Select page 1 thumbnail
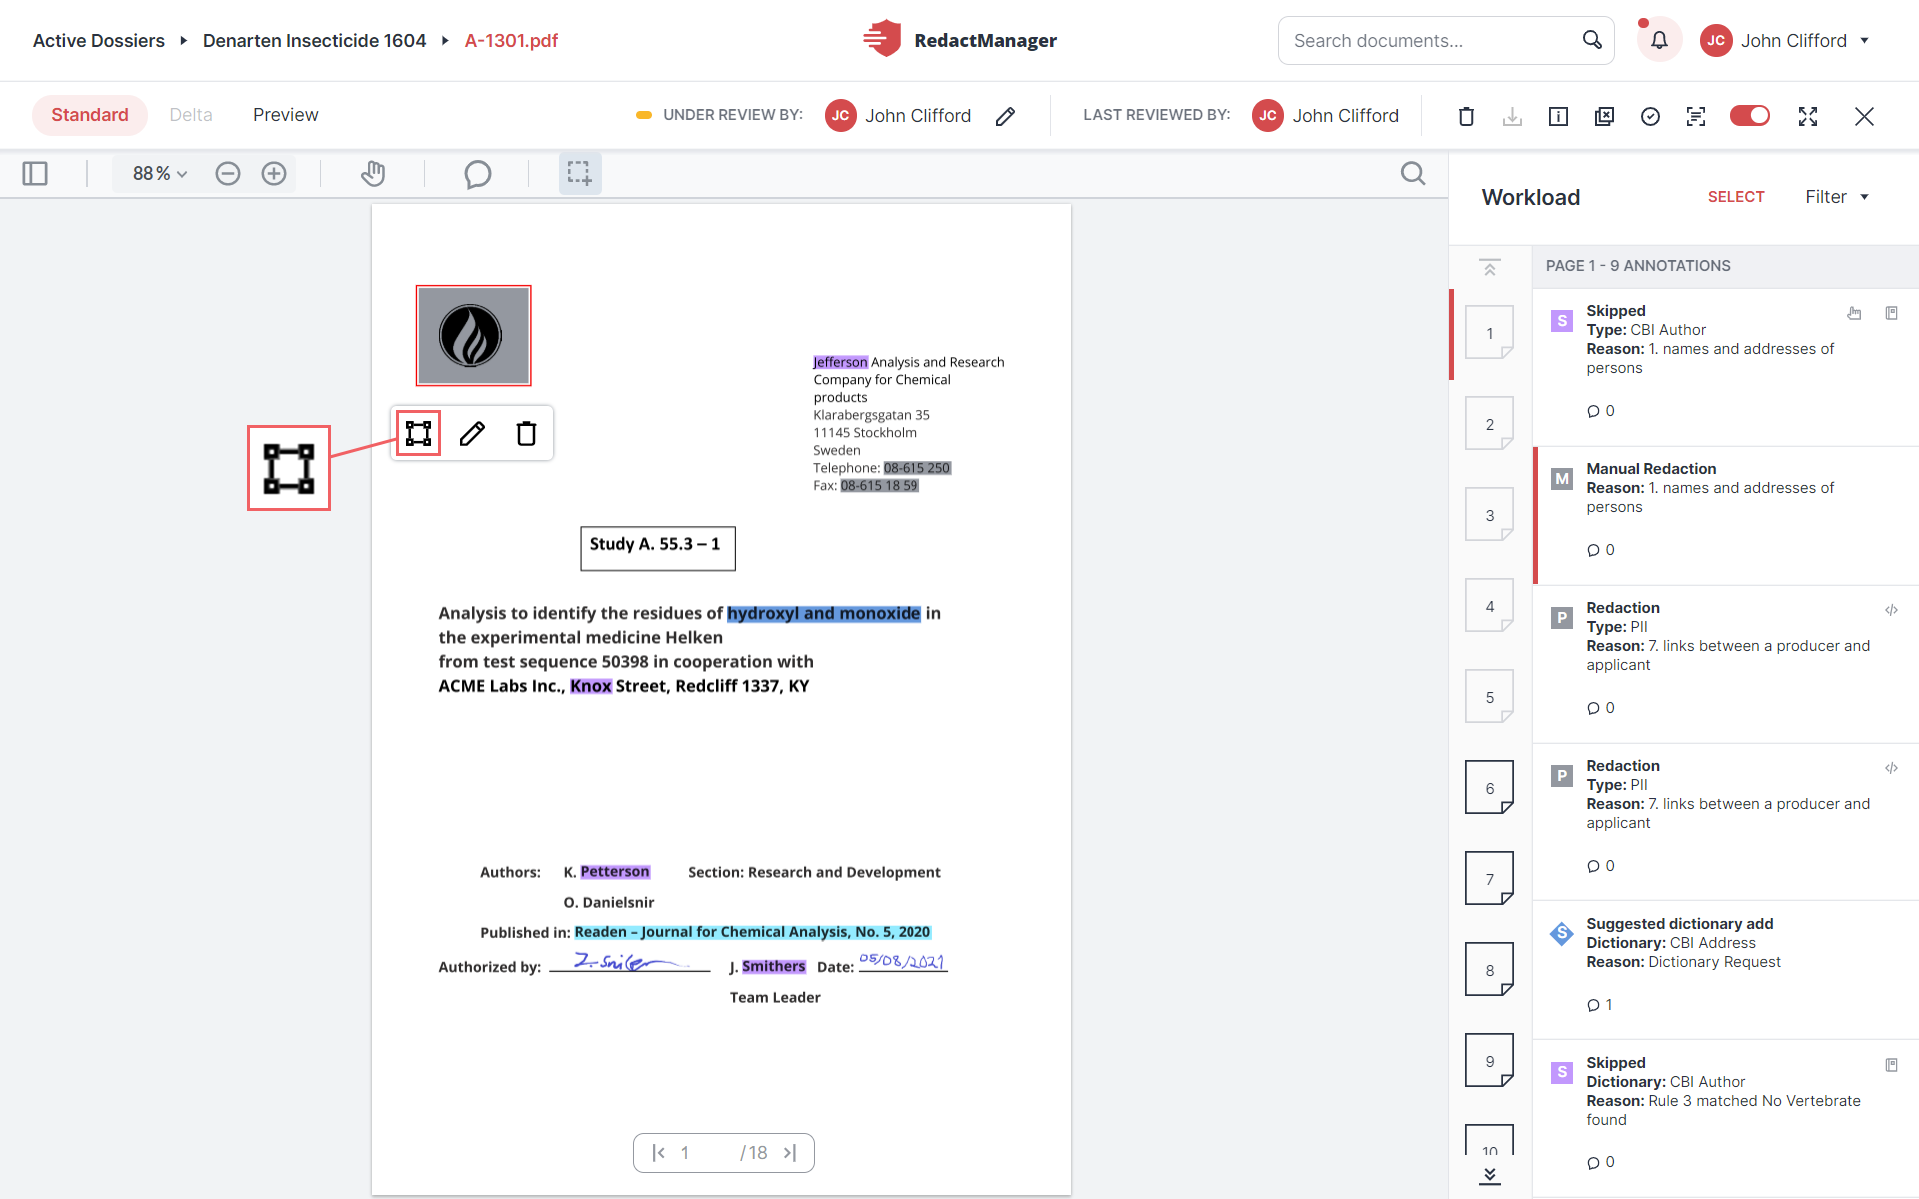 (1489, 333)
